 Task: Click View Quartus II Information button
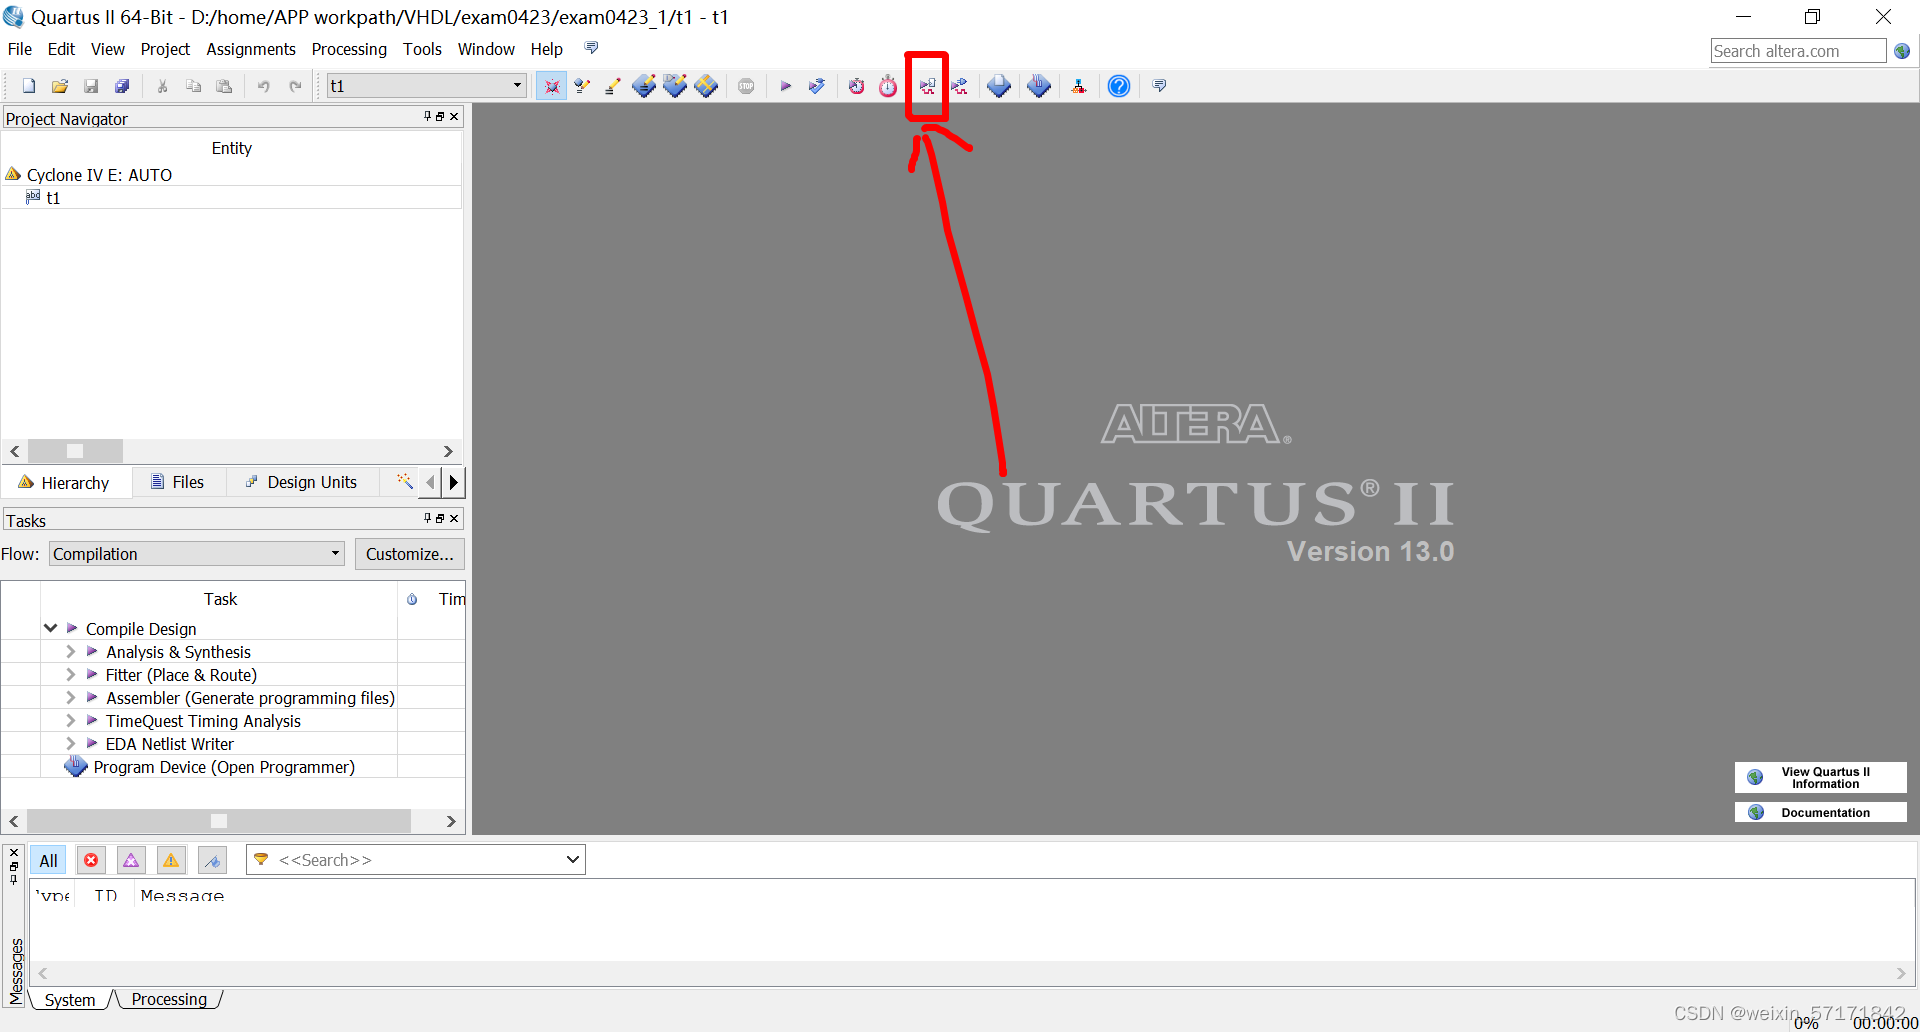click(1820, 777)
